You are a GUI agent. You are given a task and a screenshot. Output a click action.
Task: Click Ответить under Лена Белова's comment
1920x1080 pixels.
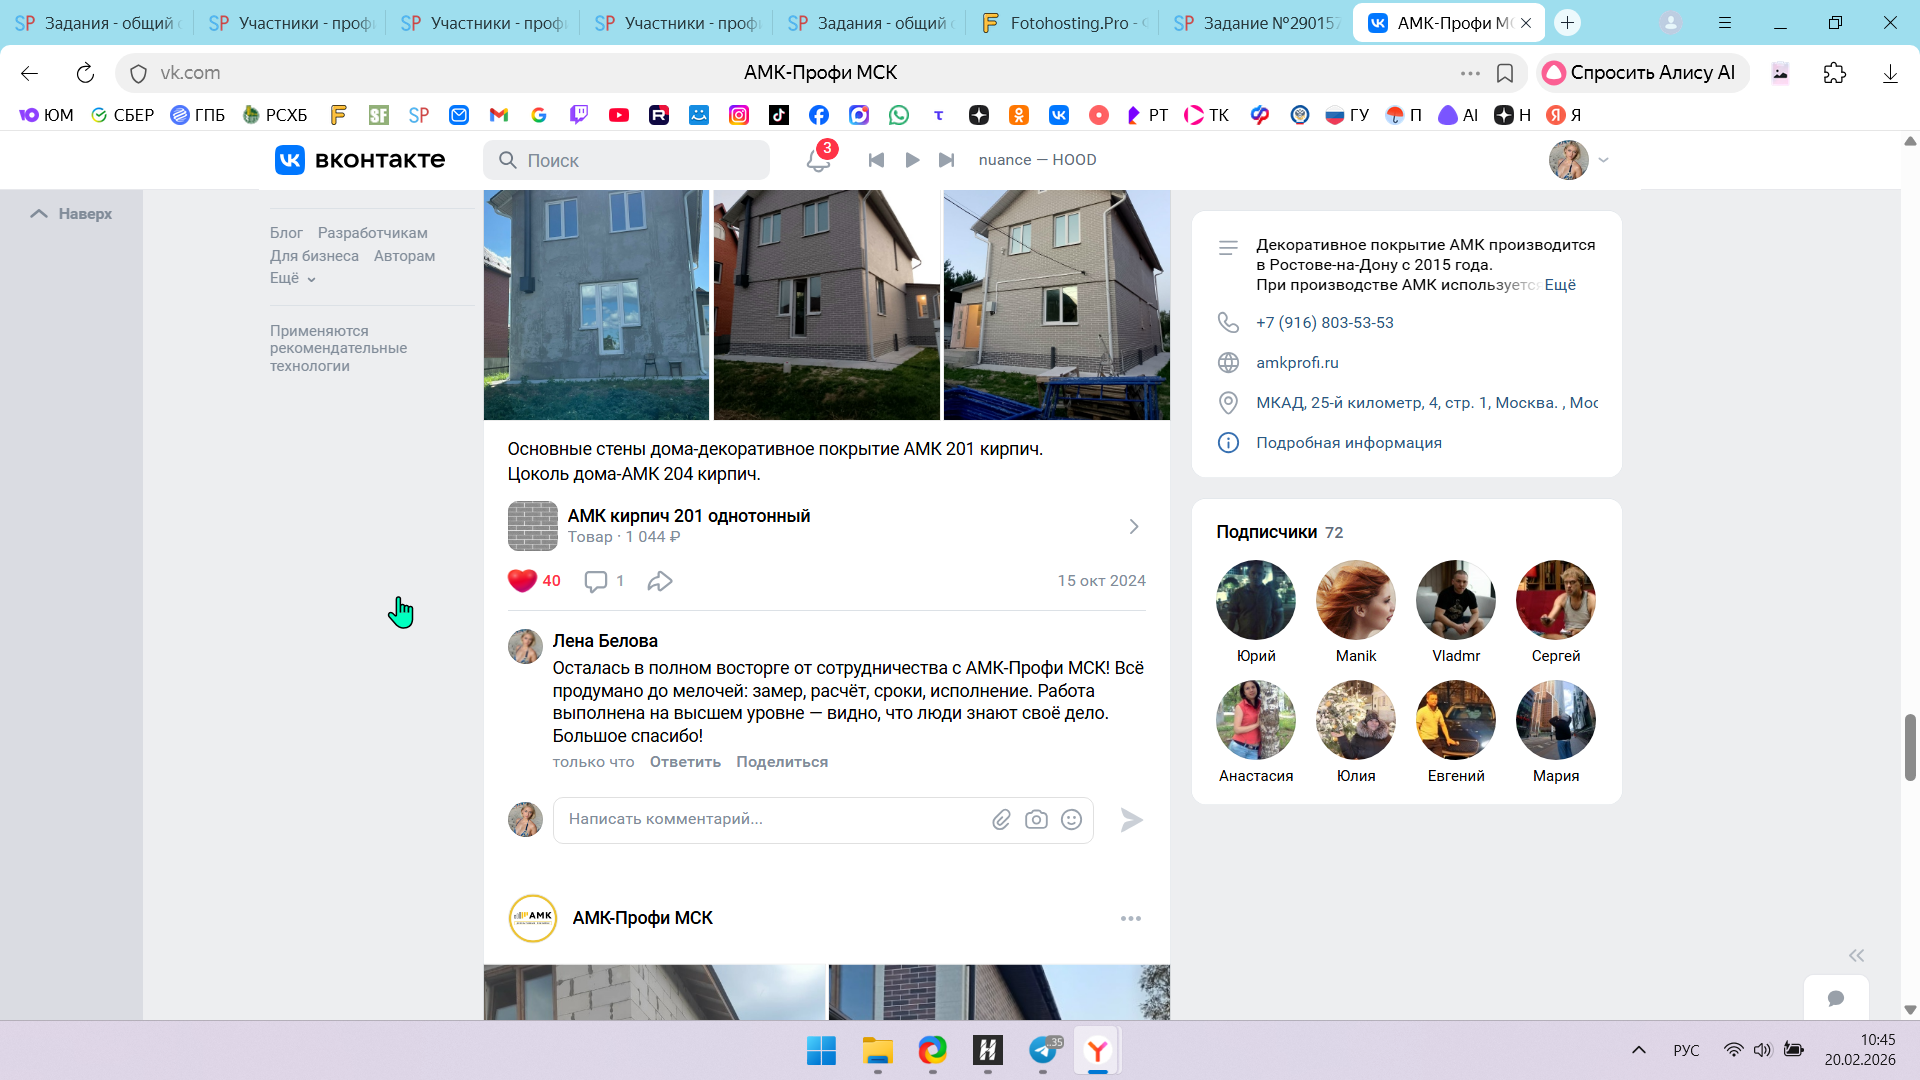click(x=685, y=762)
